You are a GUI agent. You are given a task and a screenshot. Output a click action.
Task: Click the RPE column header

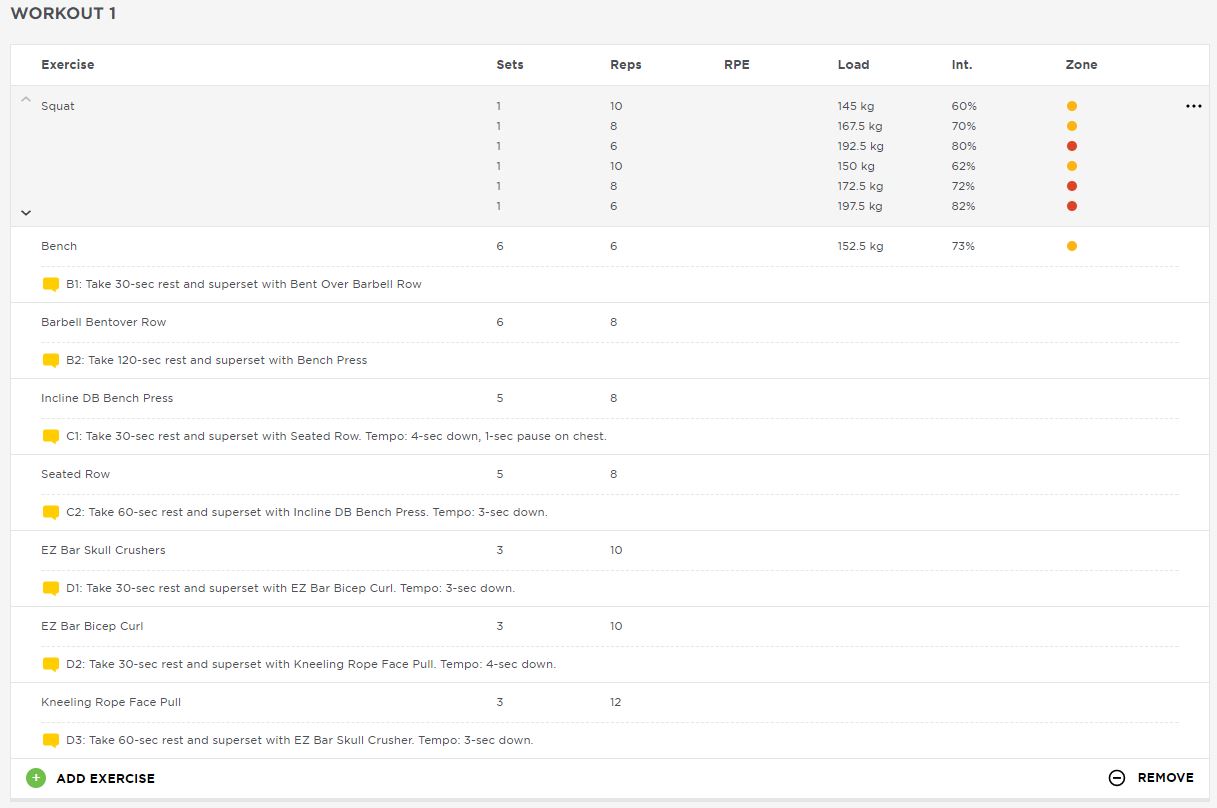(737, 65)
